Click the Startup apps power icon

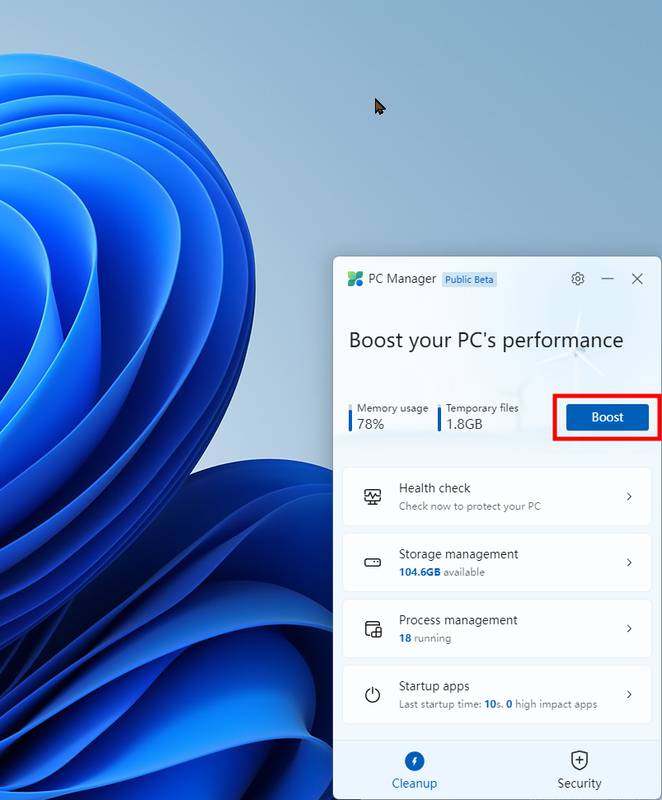(x=372, y=694)
